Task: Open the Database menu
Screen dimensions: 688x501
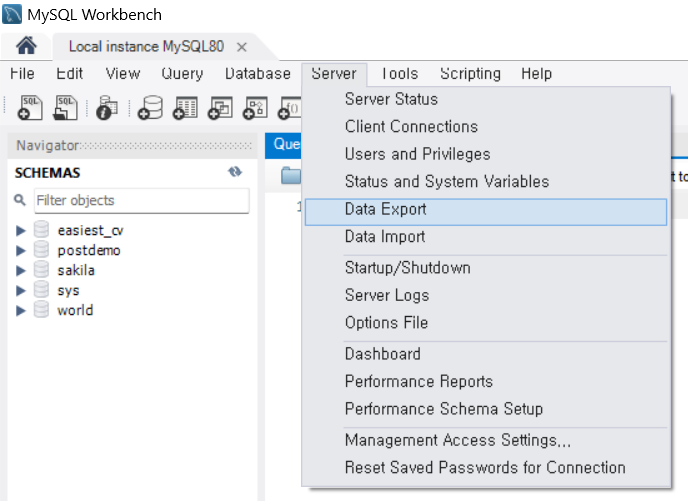Action: [x=257, y=74]
